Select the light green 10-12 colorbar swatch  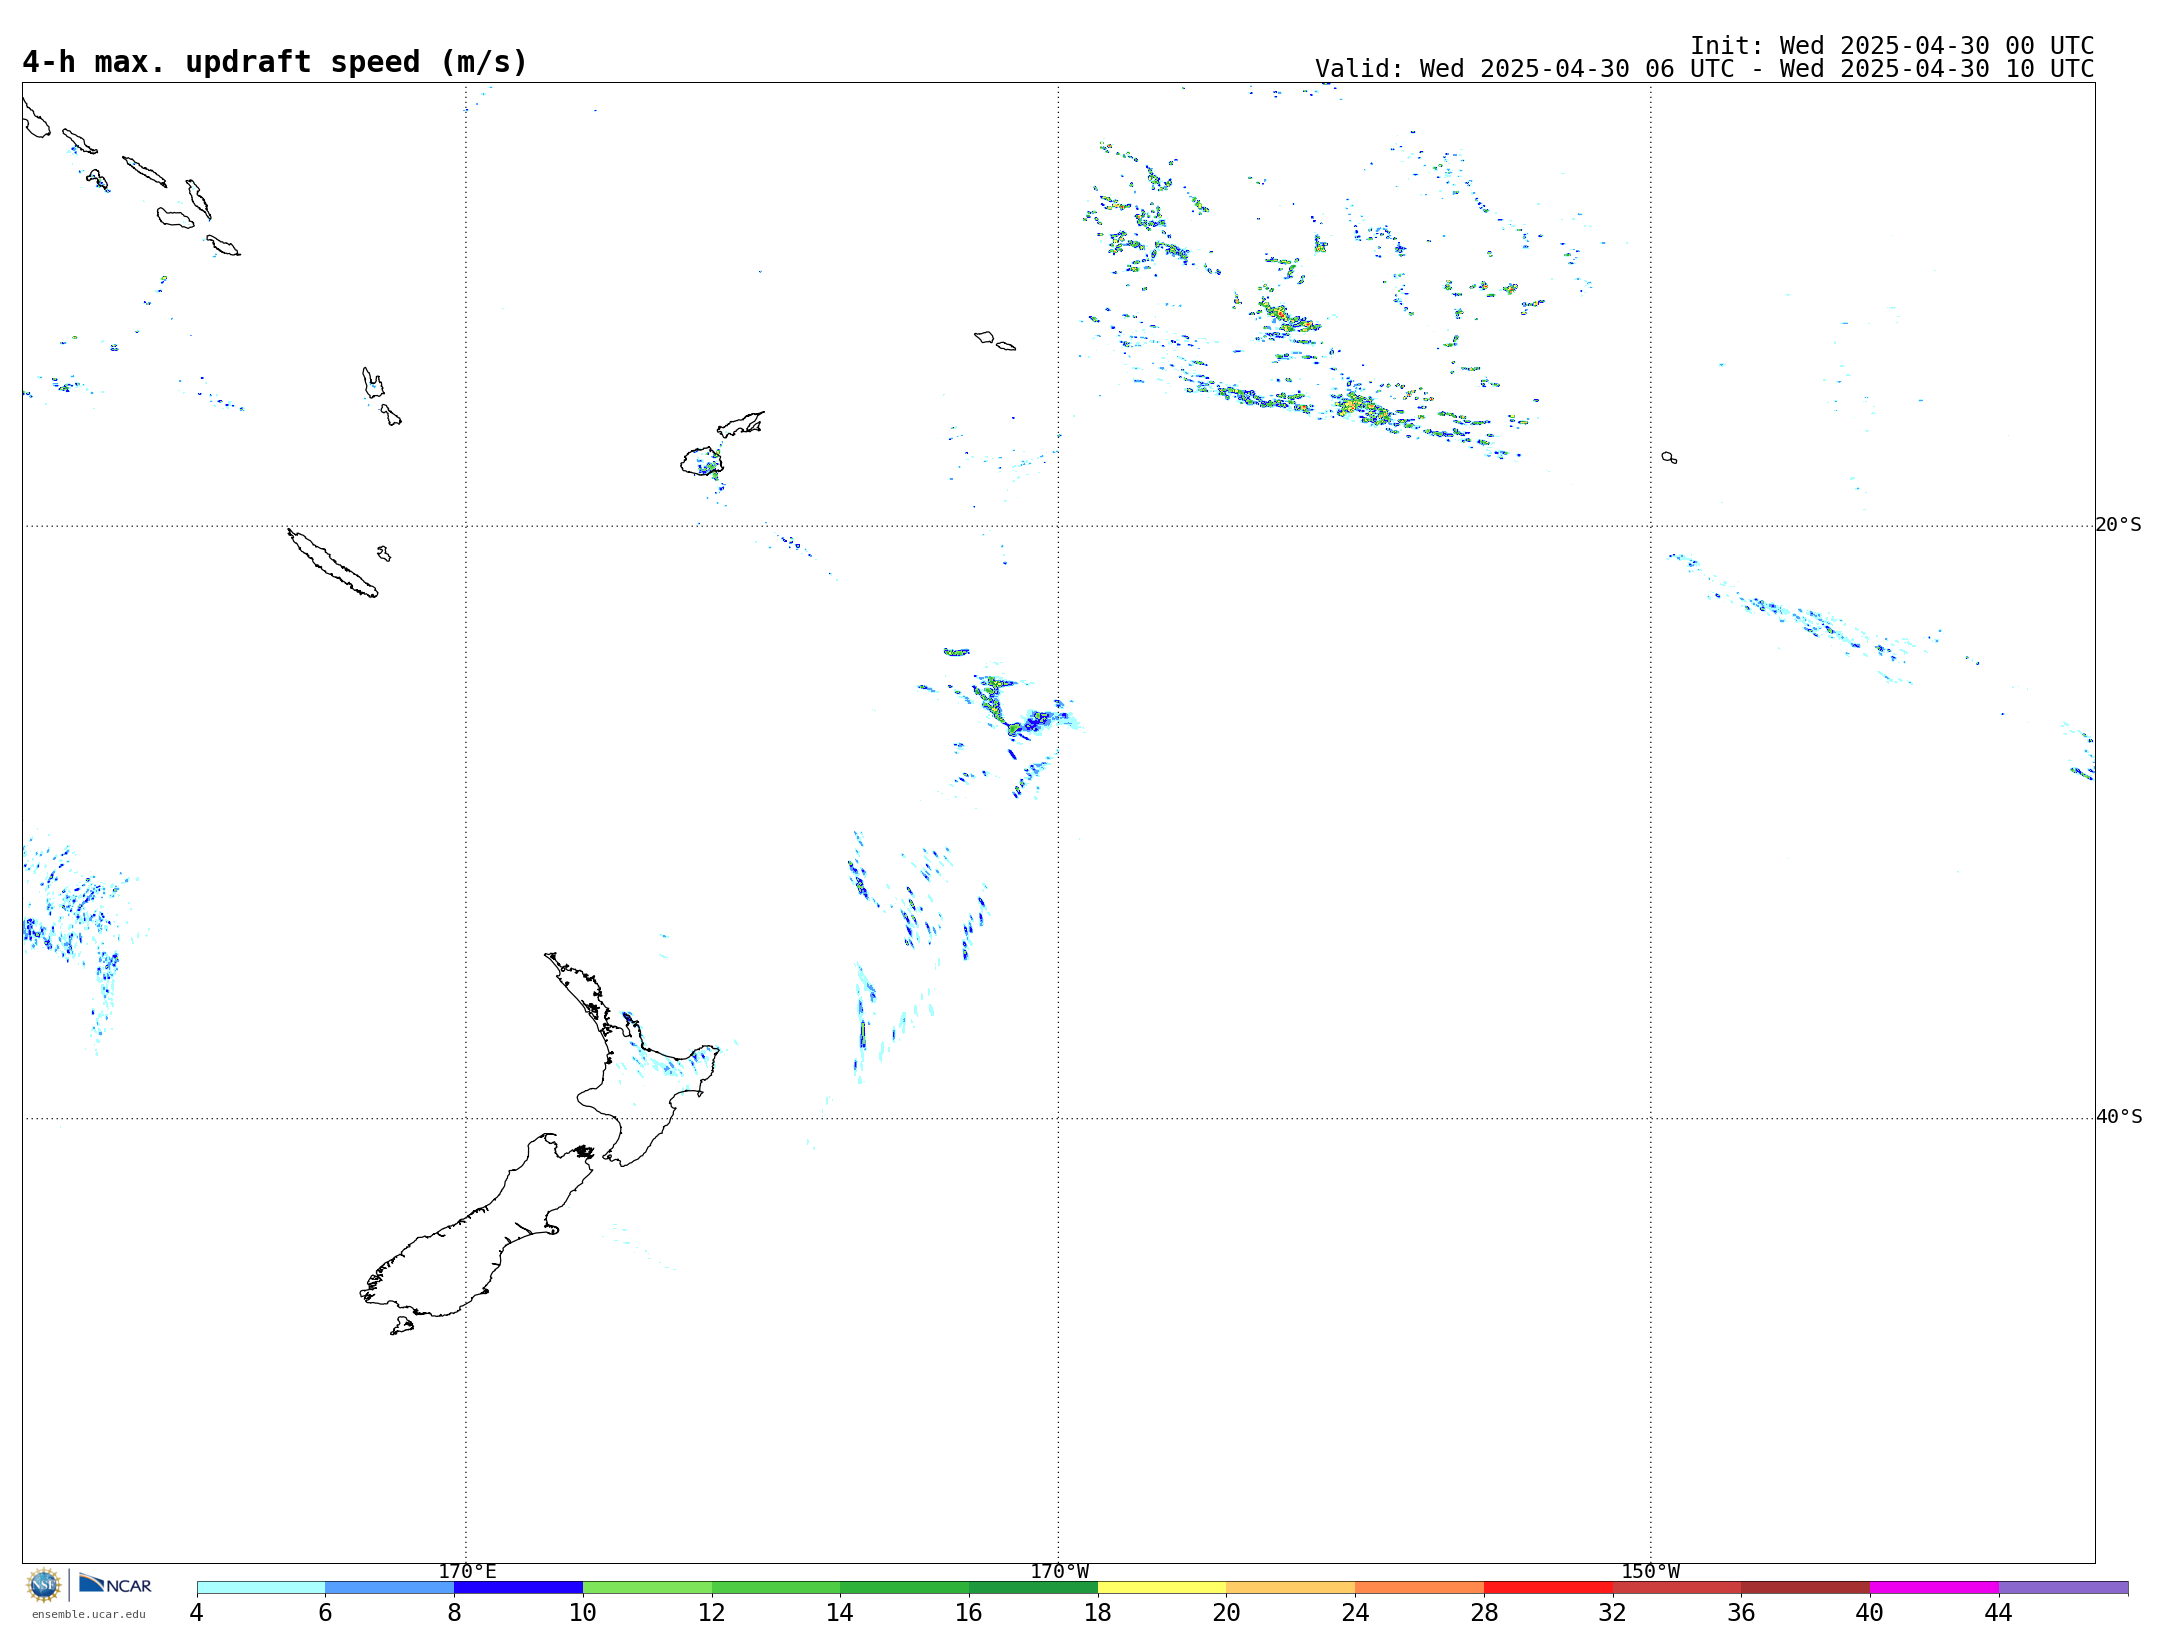647,1588
